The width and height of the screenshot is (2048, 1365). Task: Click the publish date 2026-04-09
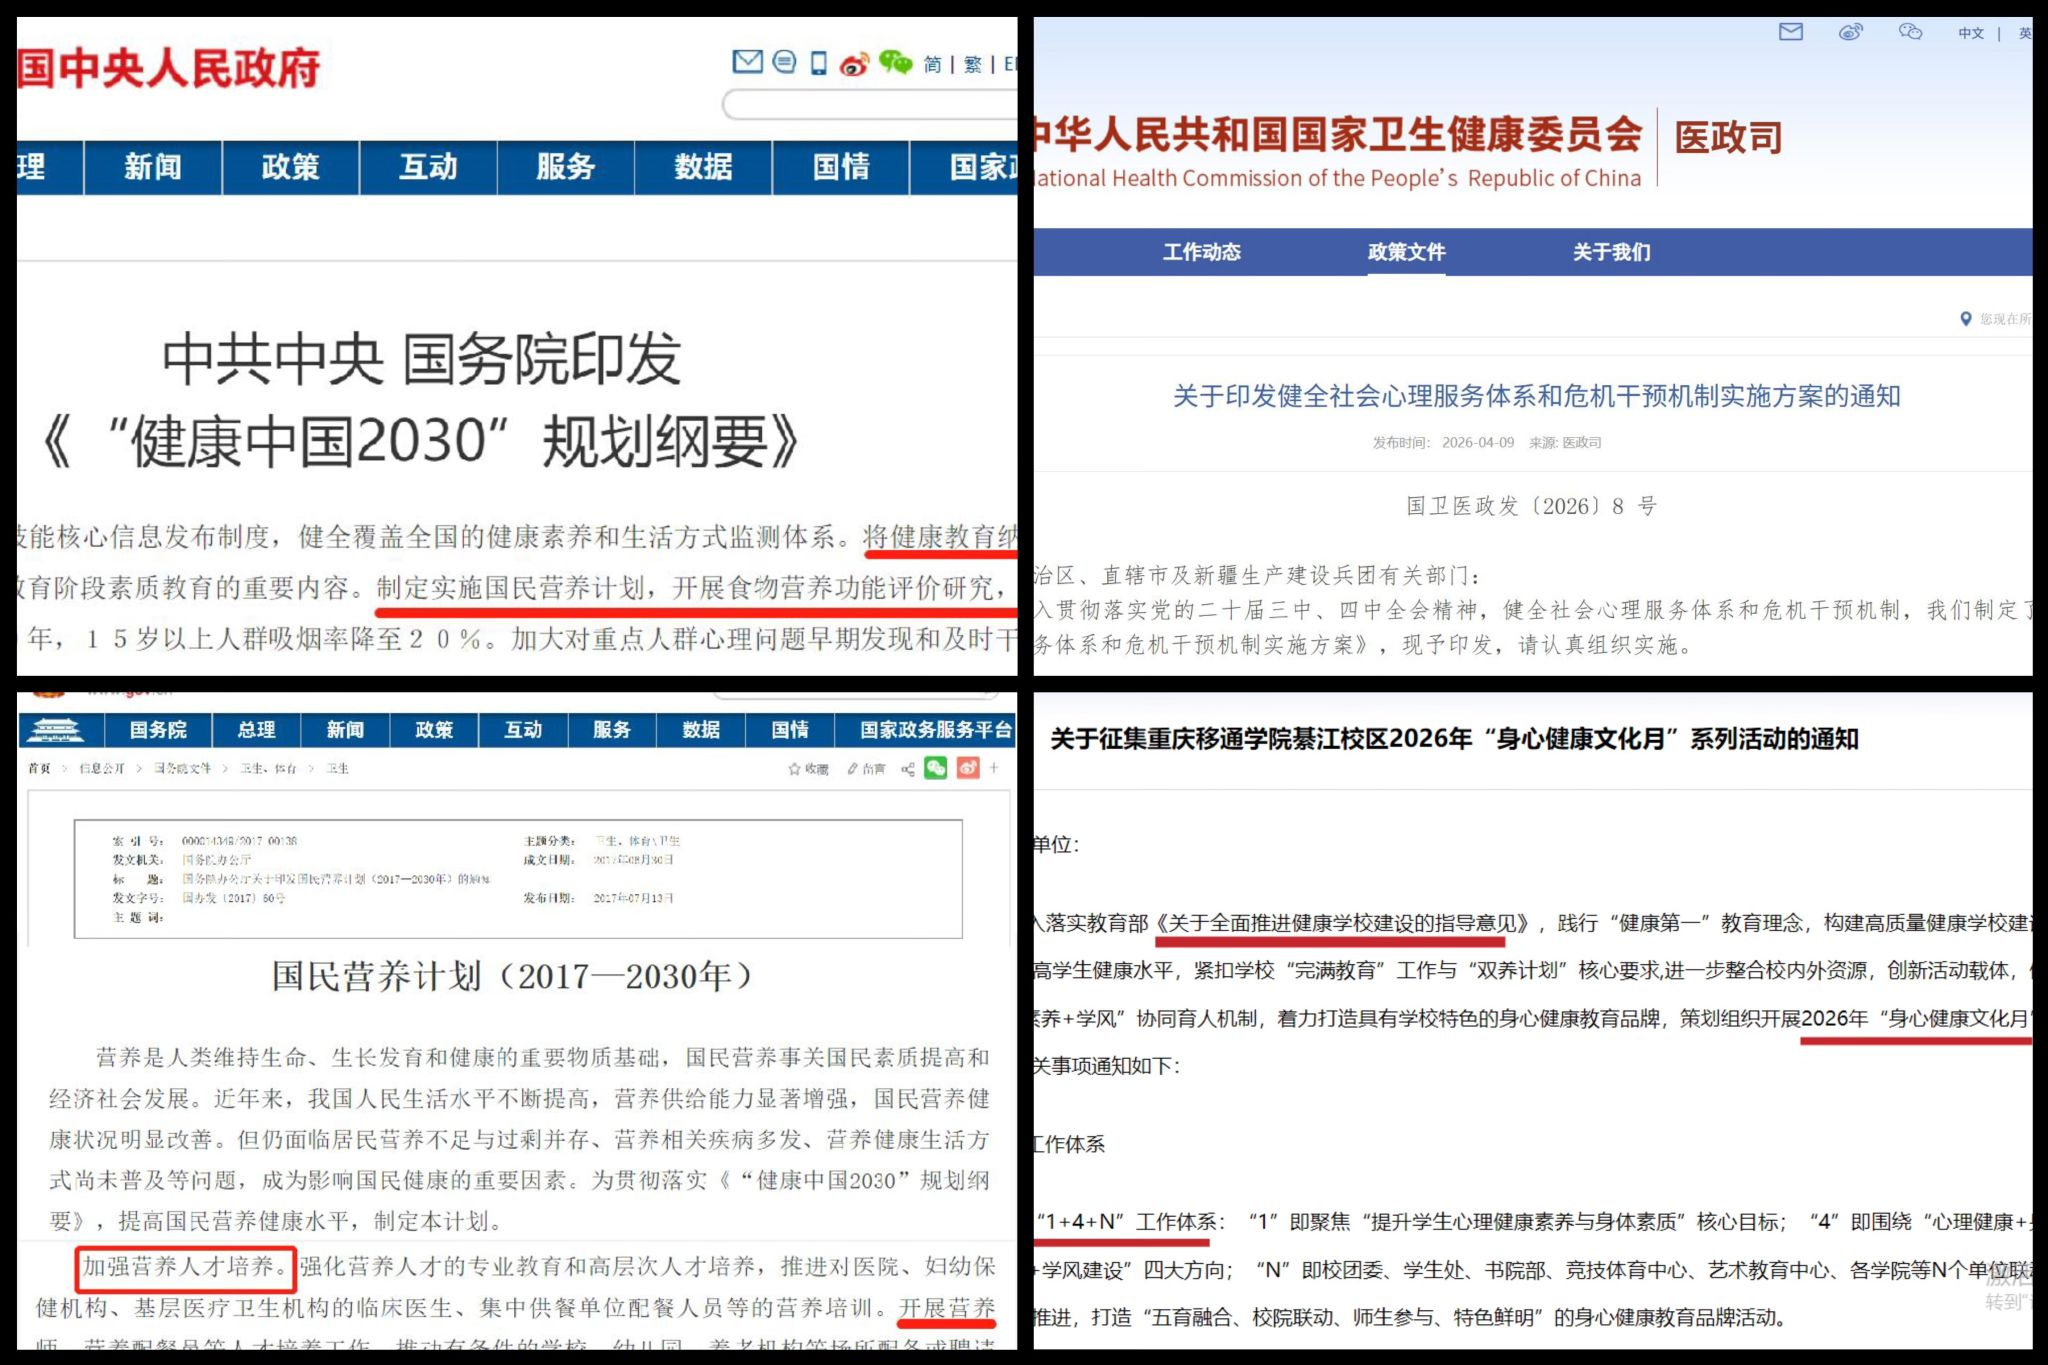point(1478,443)
